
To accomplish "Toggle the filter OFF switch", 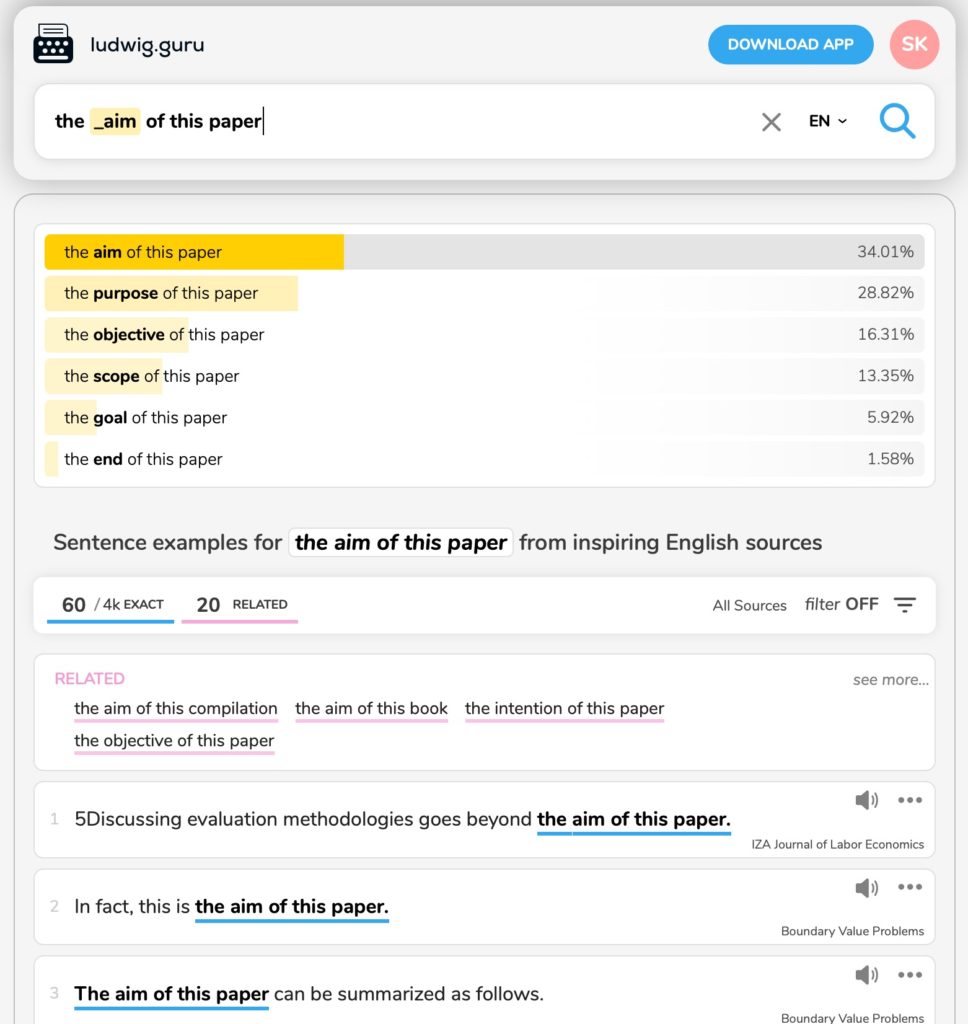I will [841, 604].
